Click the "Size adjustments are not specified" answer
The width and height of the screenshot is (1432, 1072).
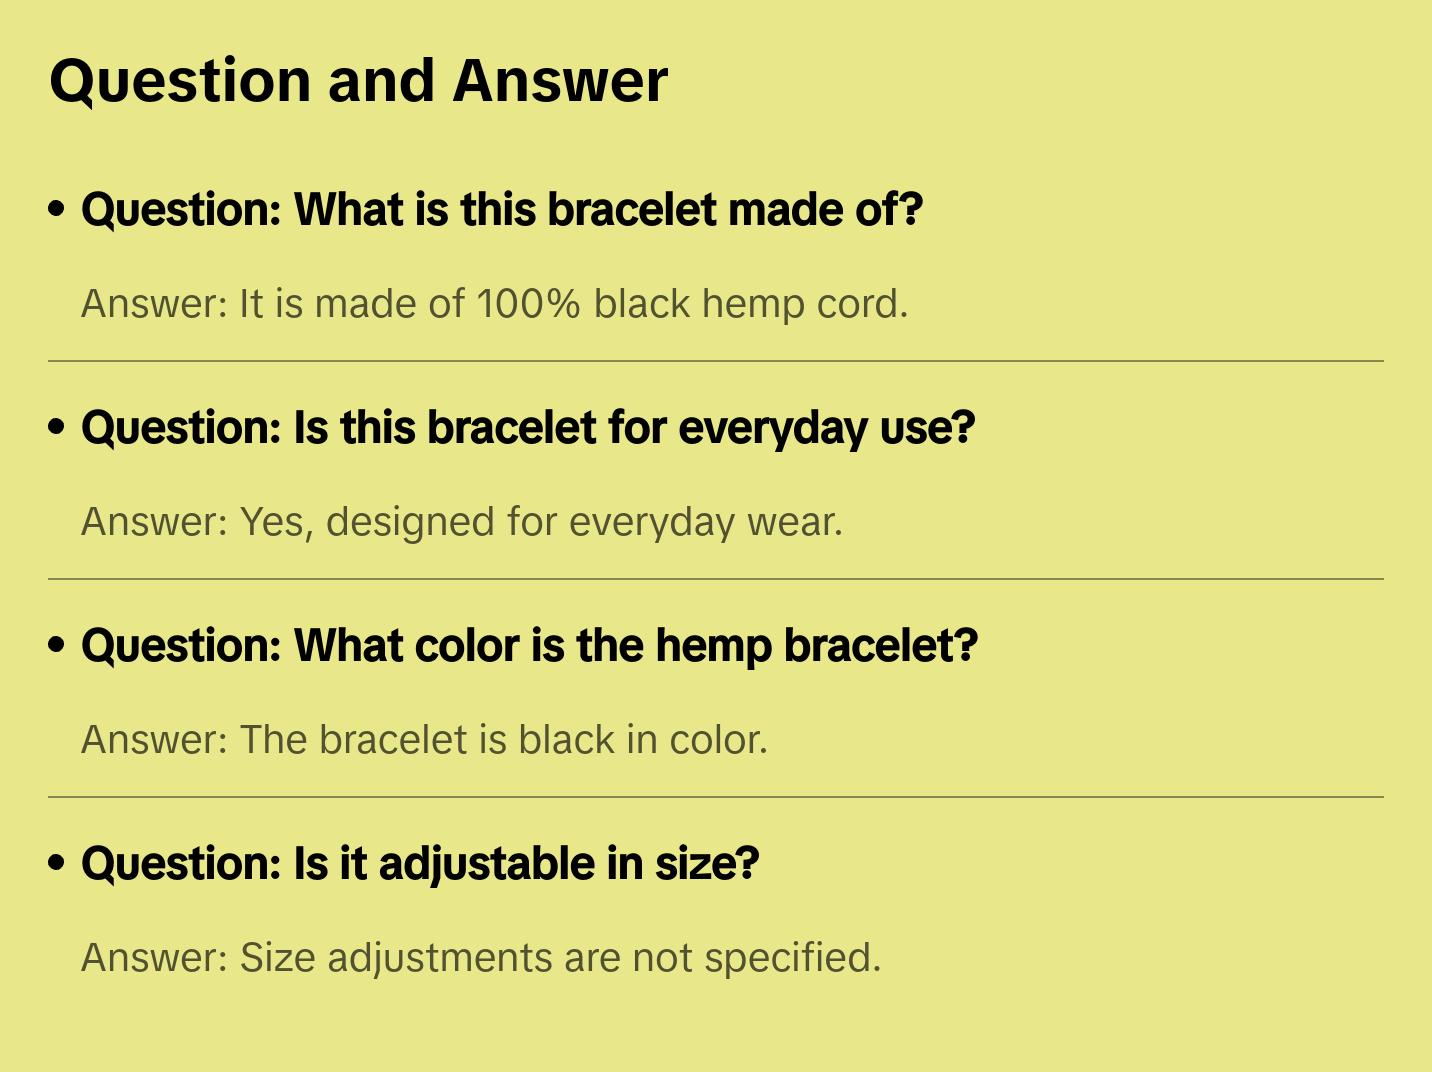tap(481, 958)
